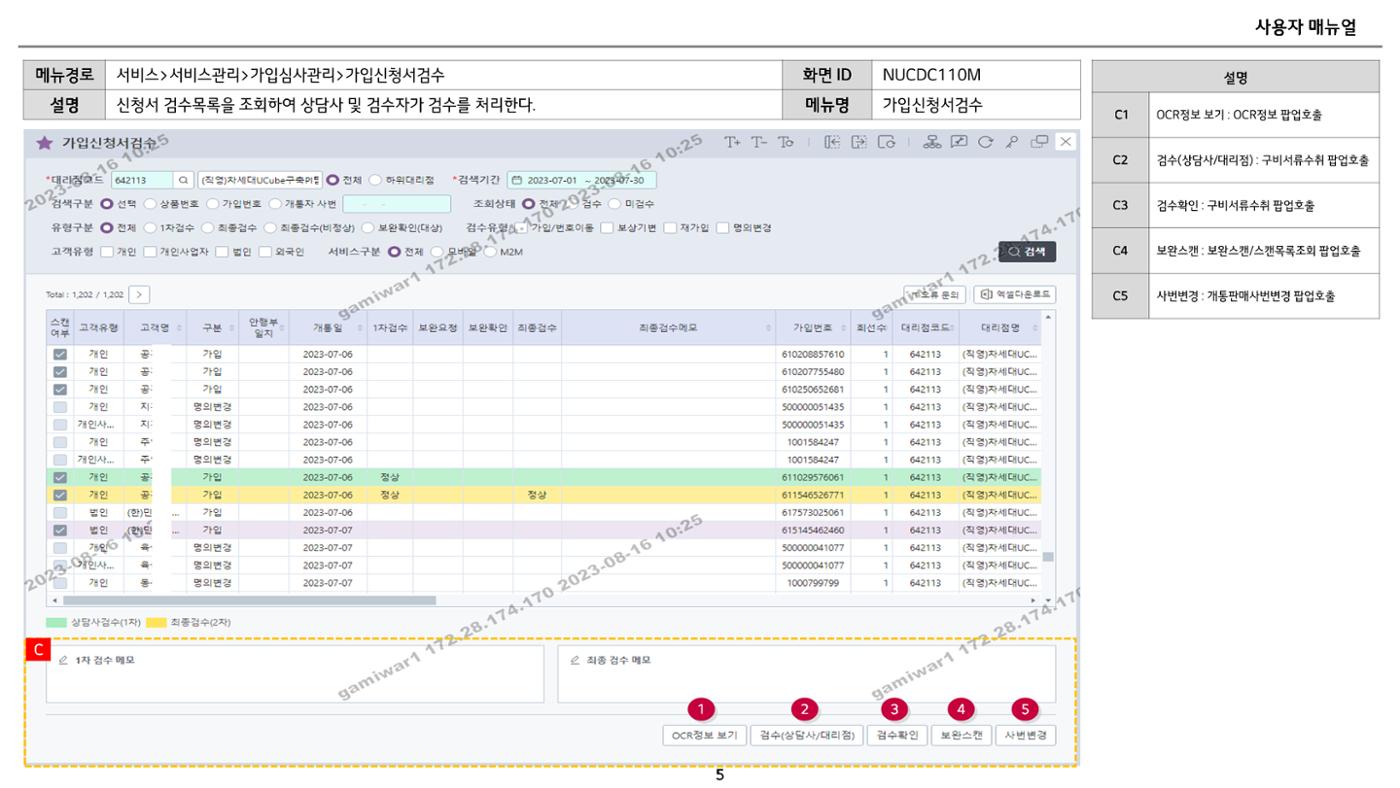Check the 명의변경 checkbox in 검수유형
The image size is (1400, 788).
pyautogui.click(x=722, y=227)
